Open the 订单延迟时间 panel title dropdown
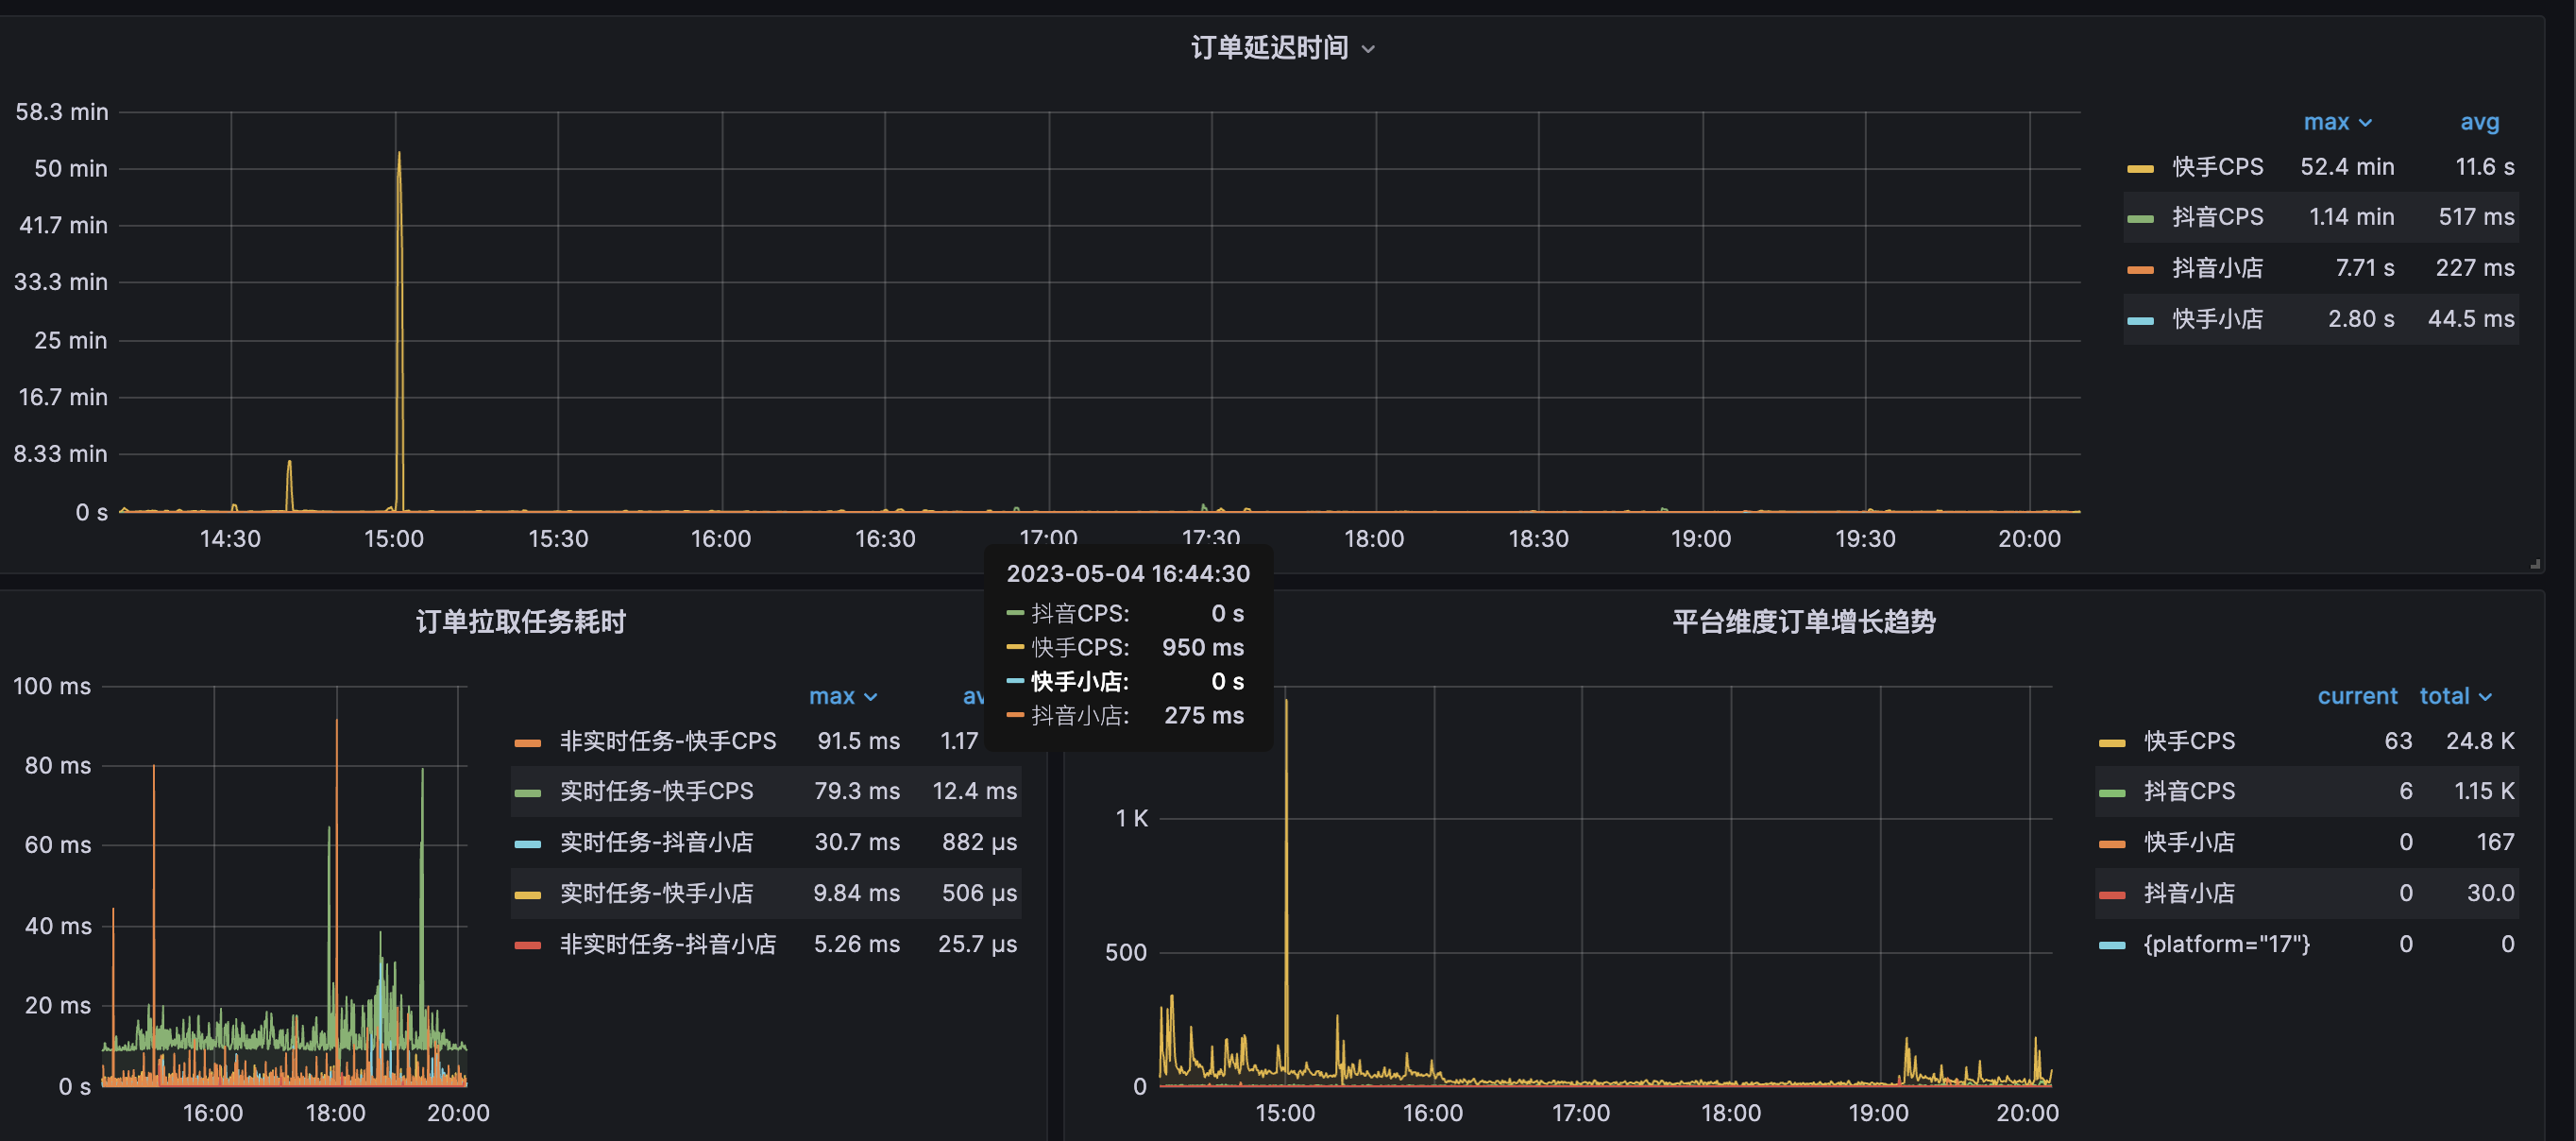2576x1141 pixels. 1283,48
